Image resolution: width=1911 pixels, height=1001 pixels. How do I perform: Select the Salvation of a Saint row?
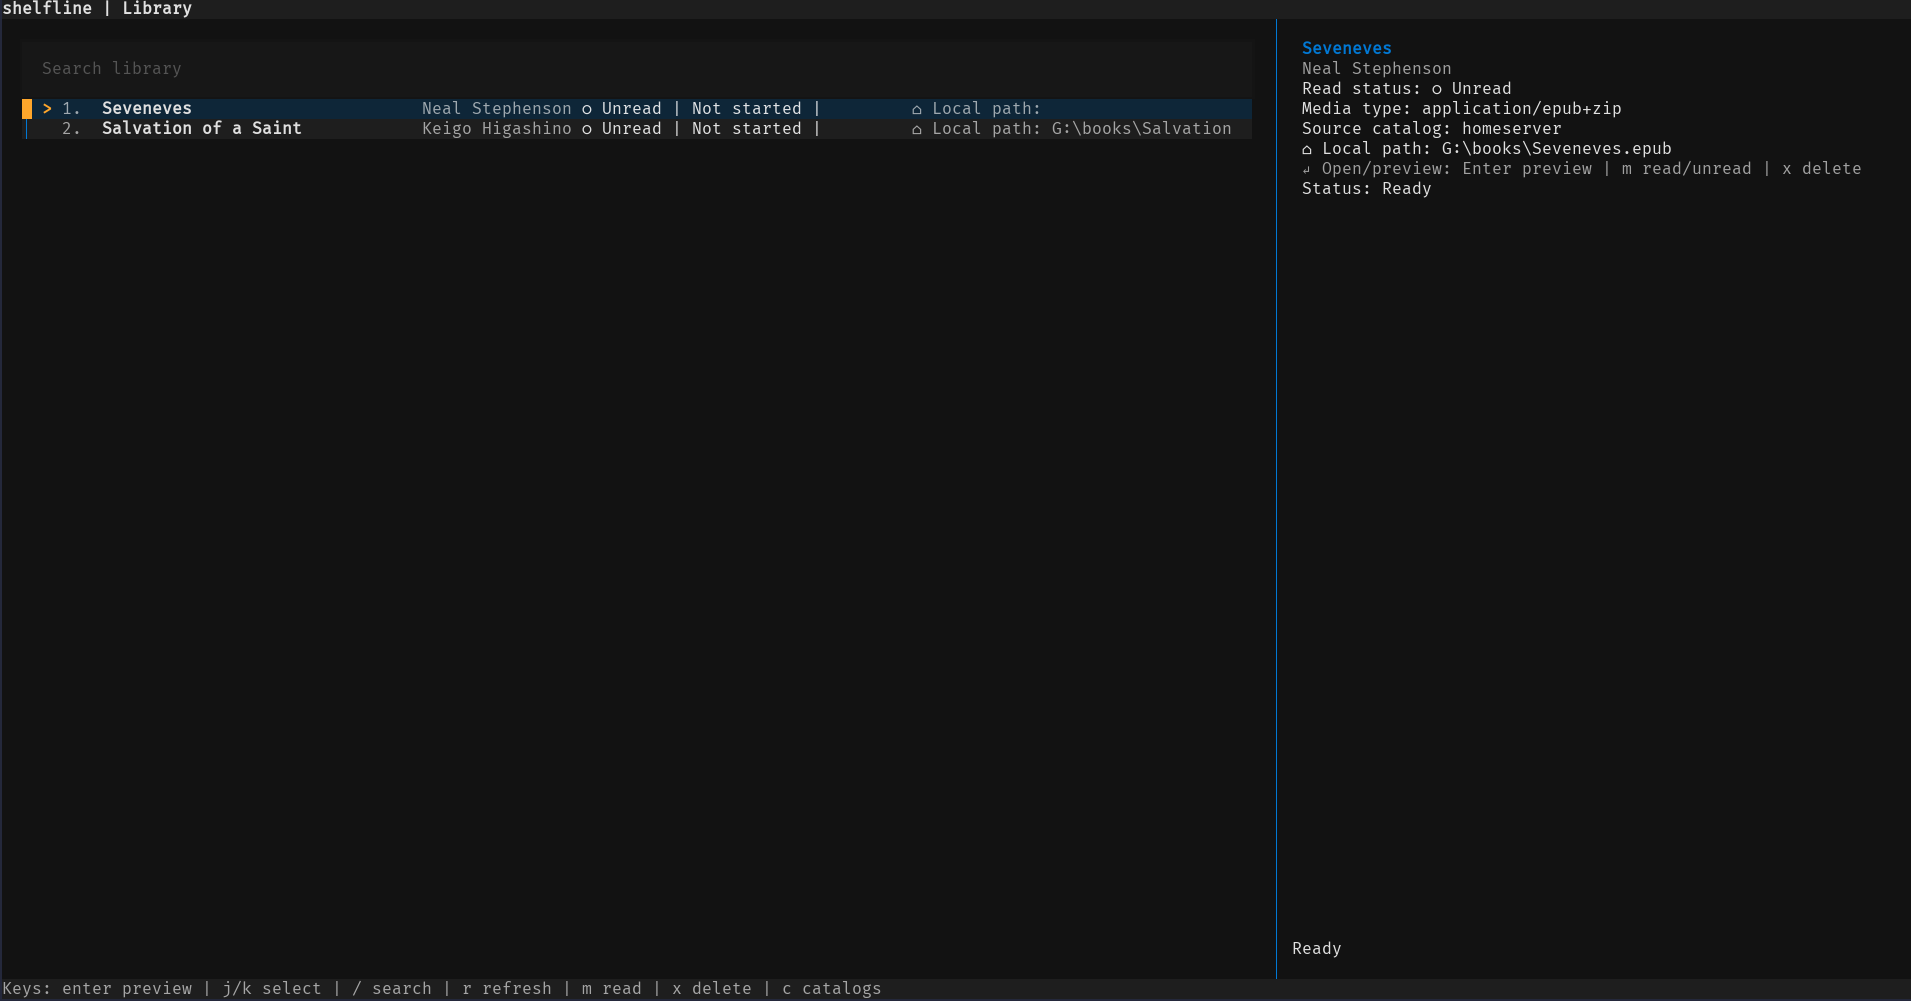coord(636,128)
